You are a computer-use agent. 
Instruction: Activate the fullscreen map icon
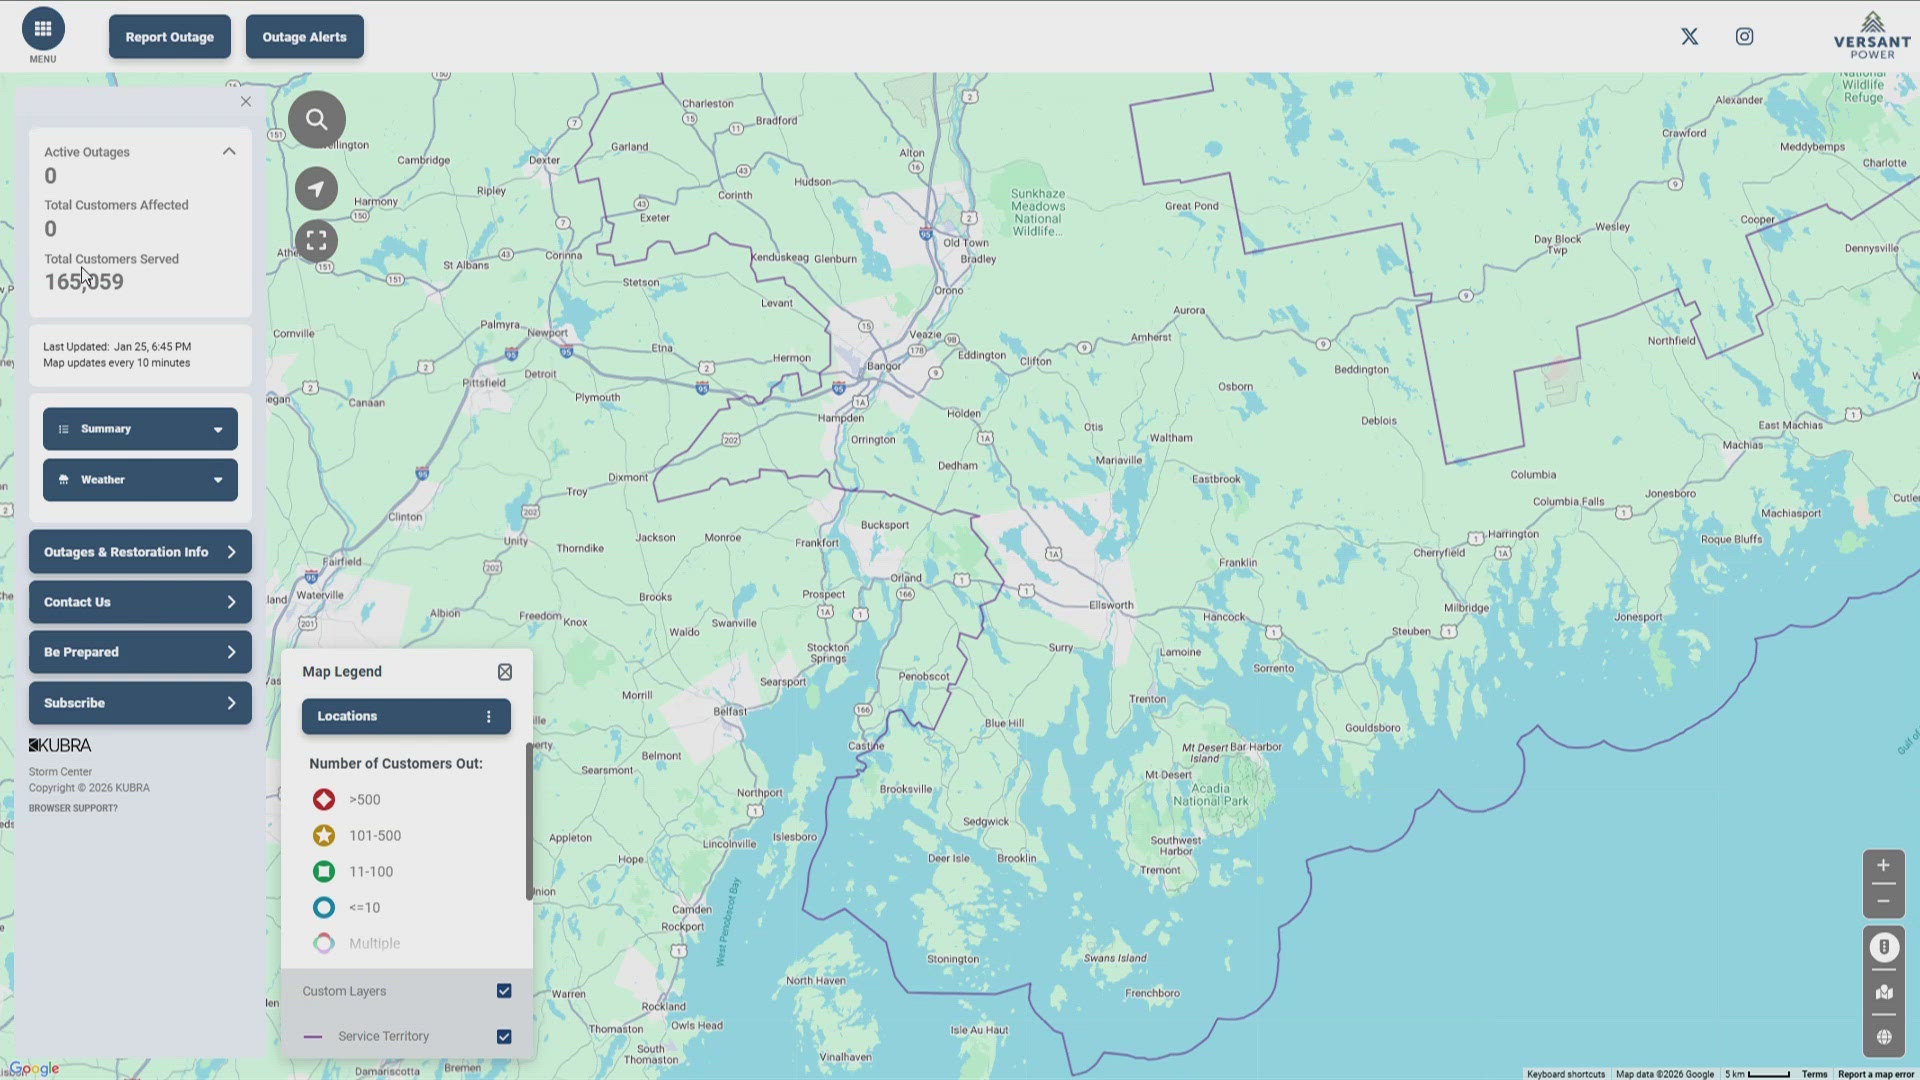coord(316,240)
